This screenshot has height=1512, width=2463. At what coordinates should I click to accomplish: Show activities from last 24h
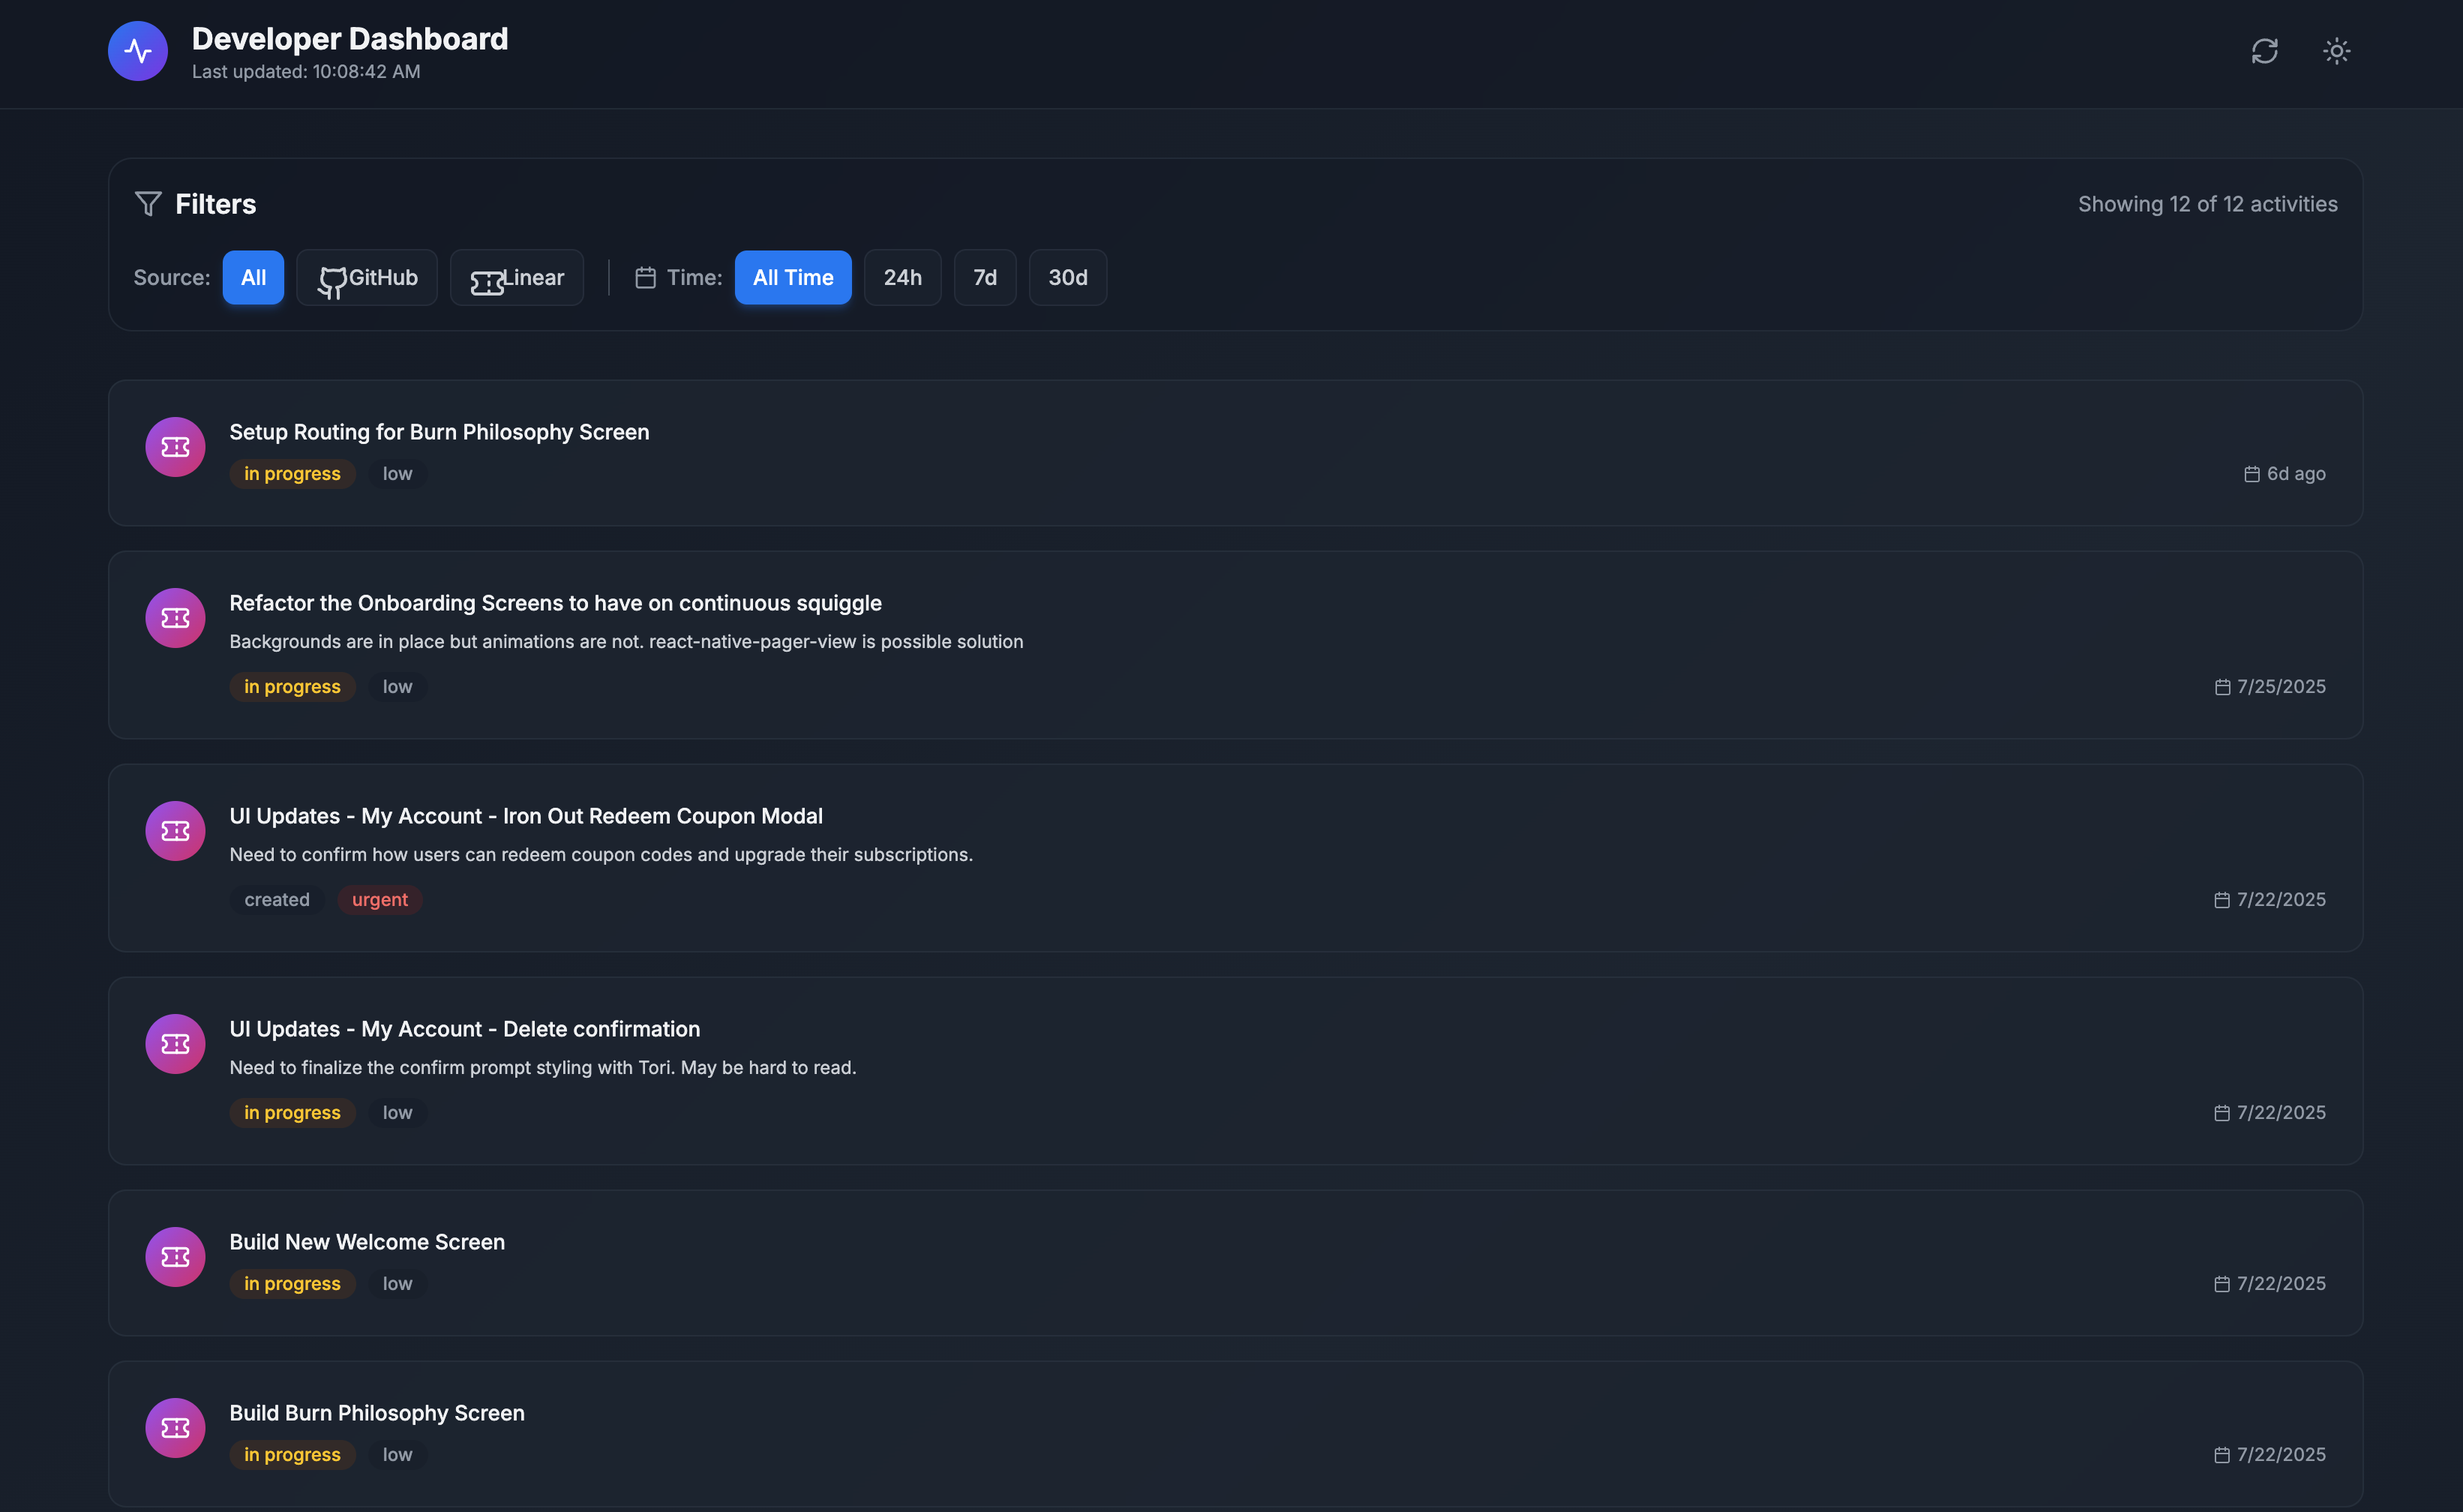point(902,277)
